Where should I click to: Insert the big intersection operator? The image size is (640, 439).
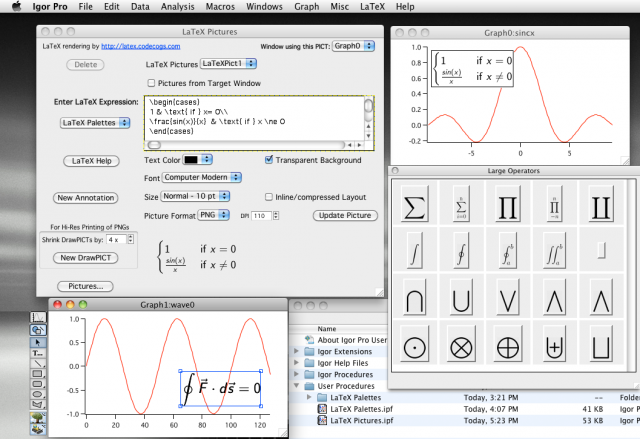point(414,297)
